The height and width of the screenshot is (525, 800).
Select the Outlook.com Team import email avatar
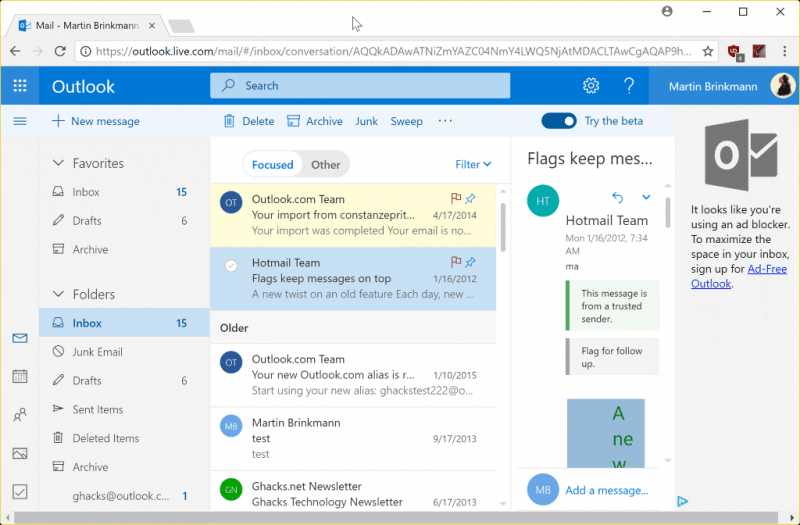click(231, 203)
